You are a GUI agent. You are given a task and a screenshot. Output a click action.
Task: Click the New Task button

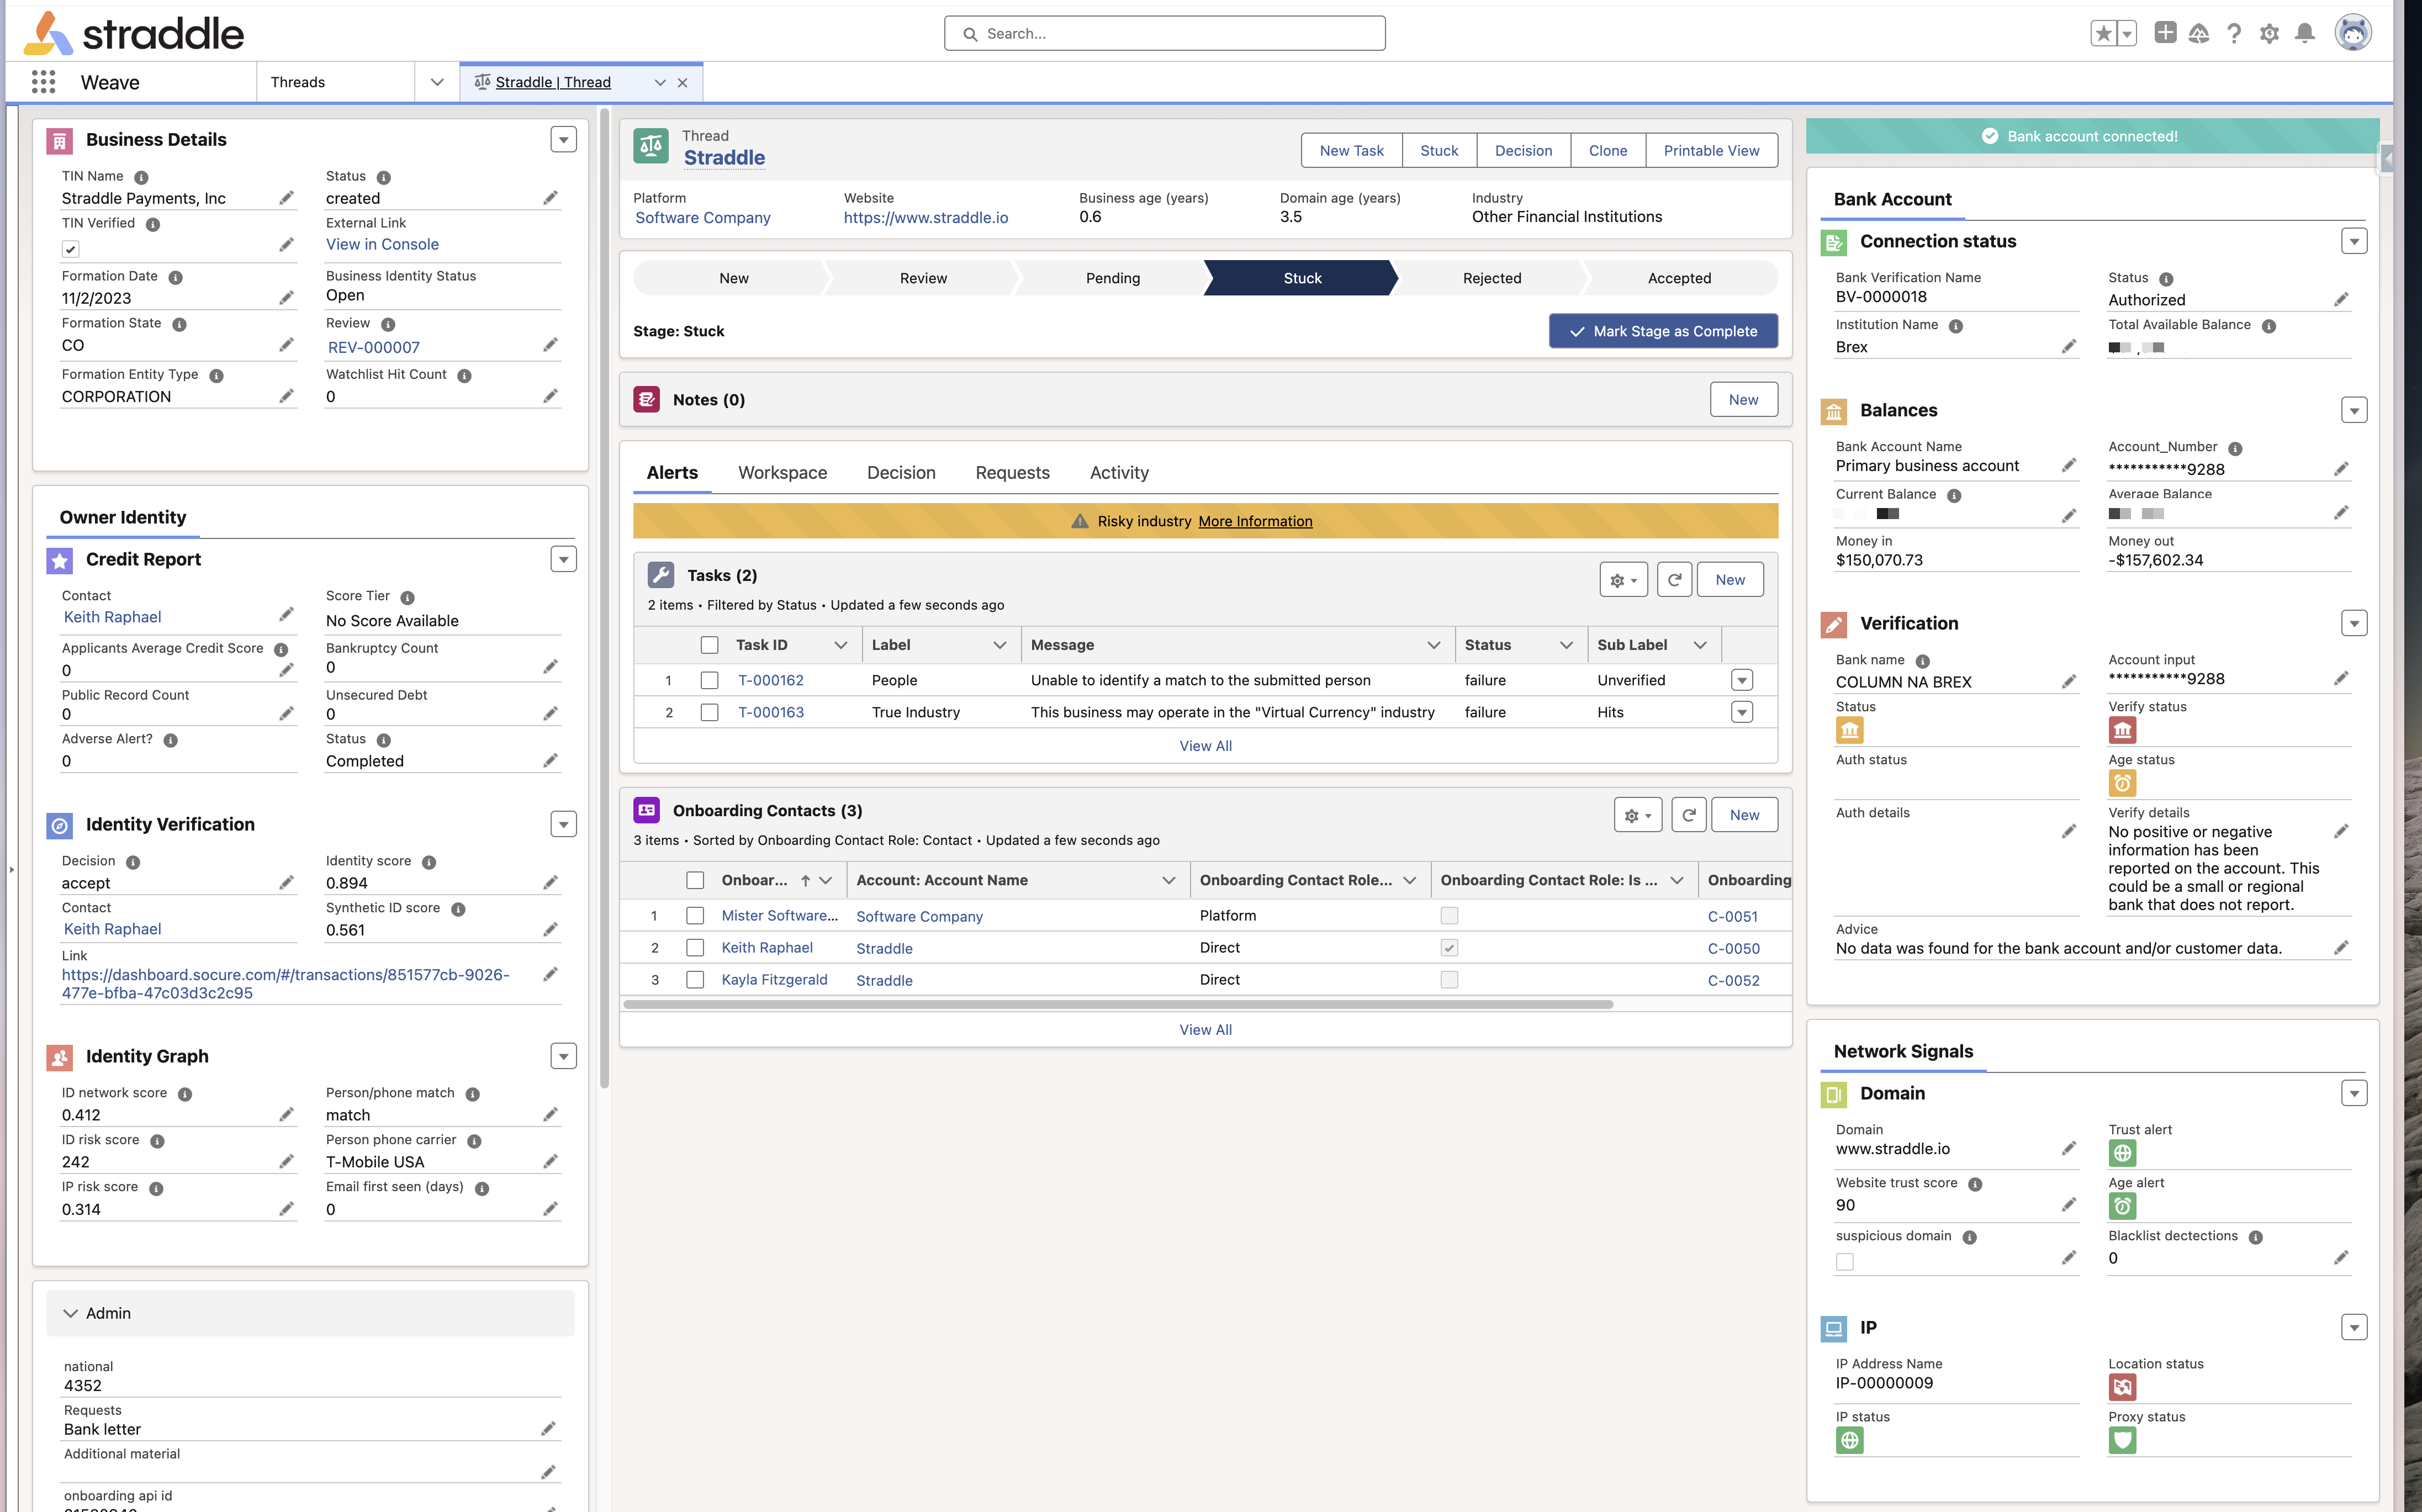1351,151
